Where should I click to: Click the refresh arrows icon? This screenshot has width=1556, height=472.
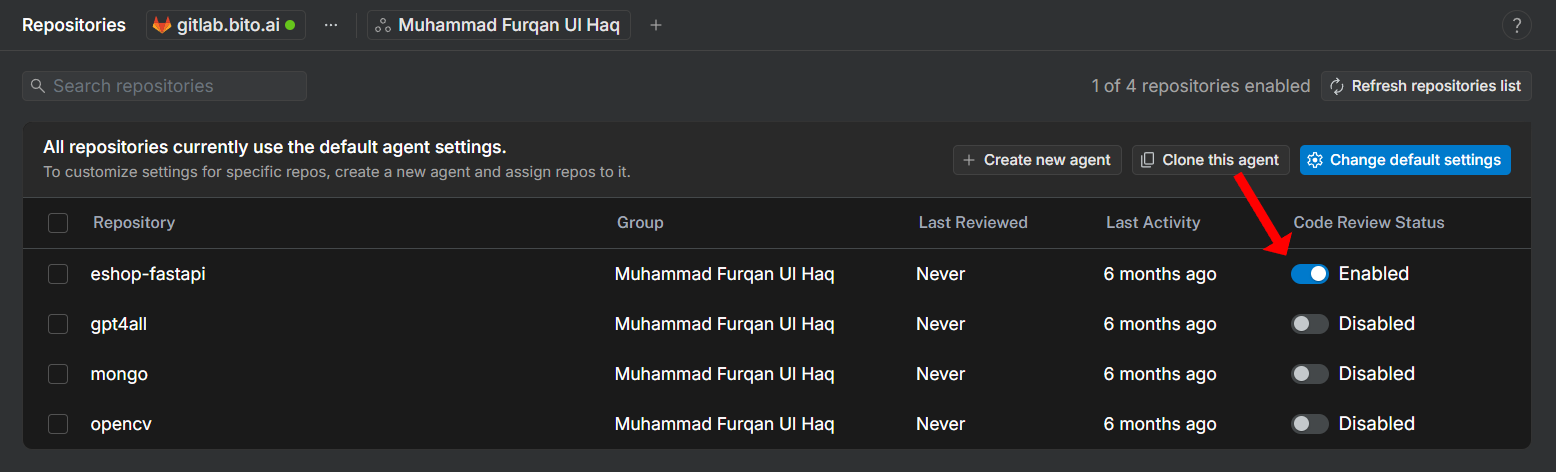[x=1337, y=86]
